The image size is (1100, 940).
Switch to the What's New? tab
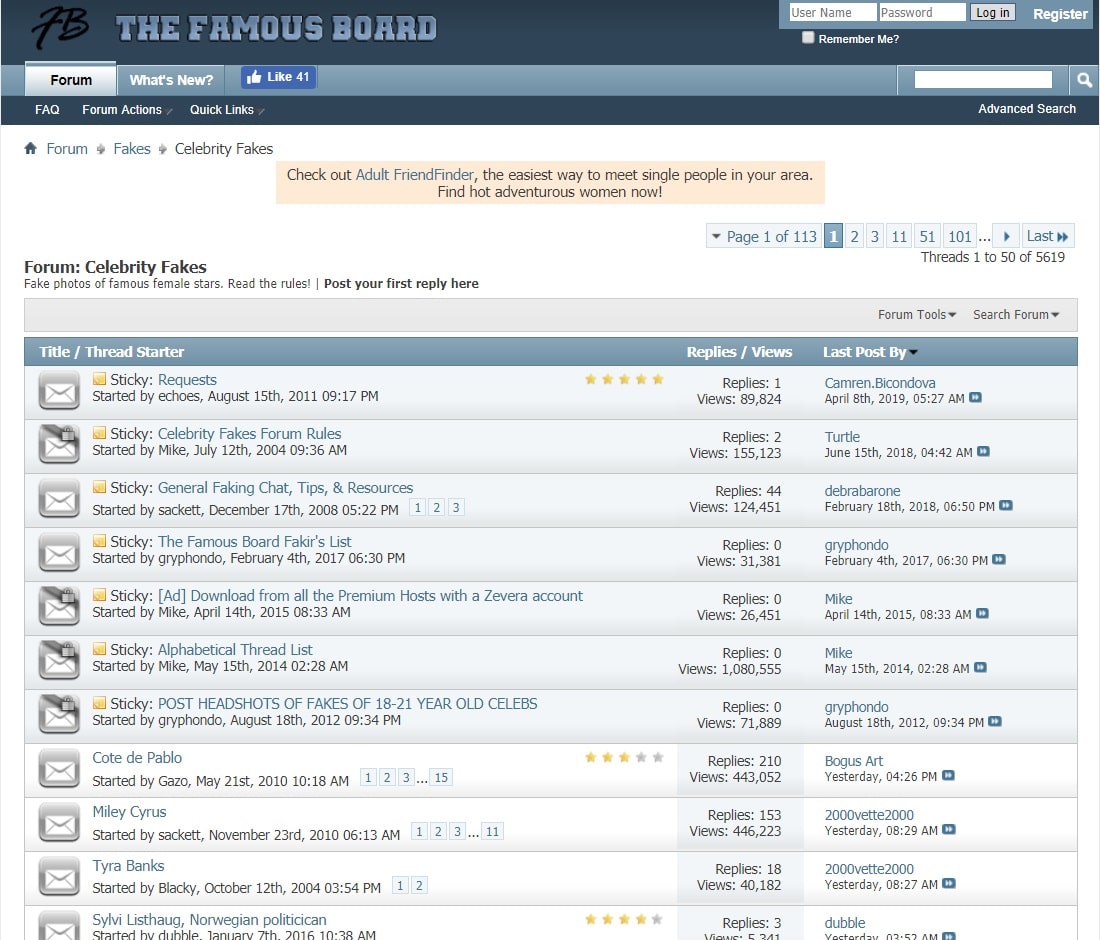pos(172,80)
